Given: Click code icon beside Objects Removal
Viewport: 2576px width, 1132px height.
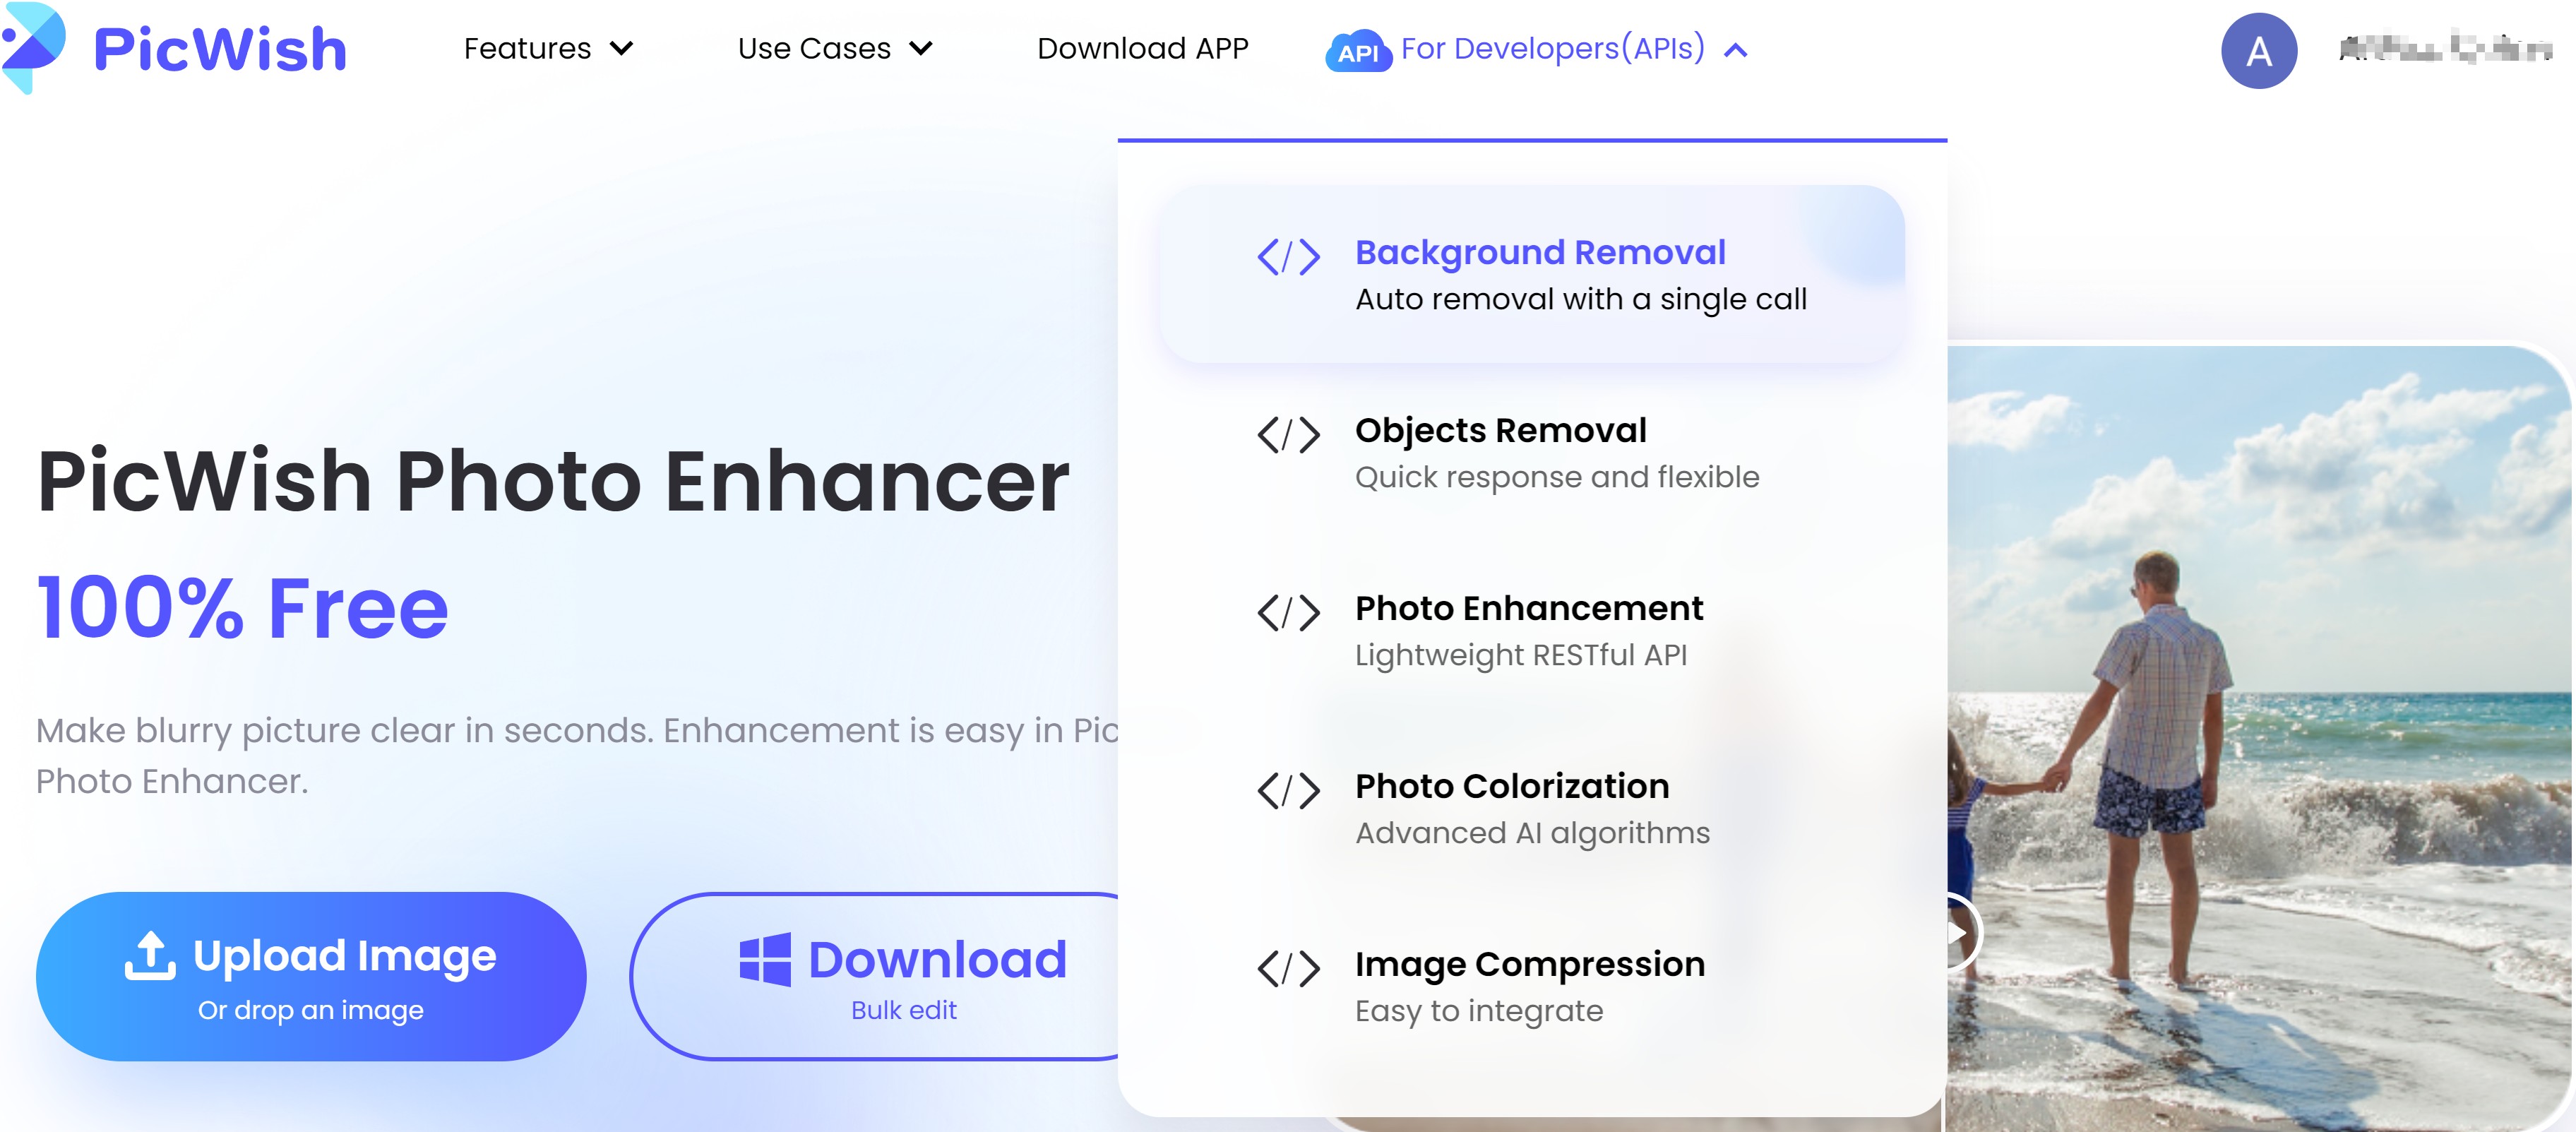Looking at the screenshot, I should click(1288, 435).
